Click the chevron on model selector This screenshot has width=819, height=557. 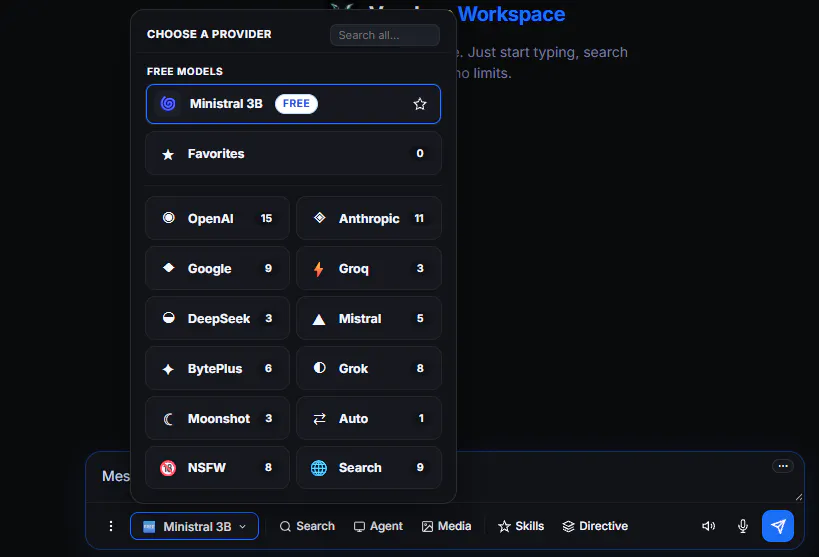(x=242, y=527)
